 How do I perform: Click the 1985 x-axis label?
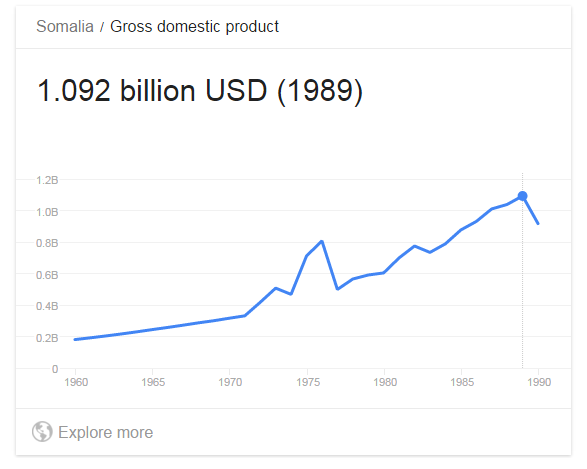click(462, 382)
